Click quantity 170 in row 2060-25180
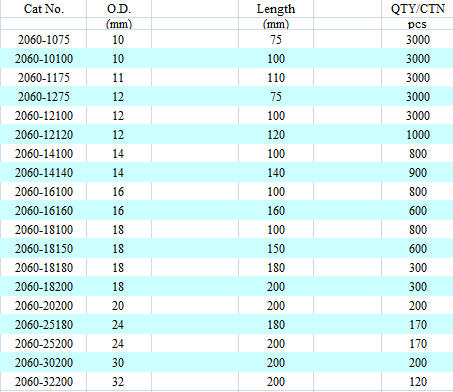 point(418,325)
